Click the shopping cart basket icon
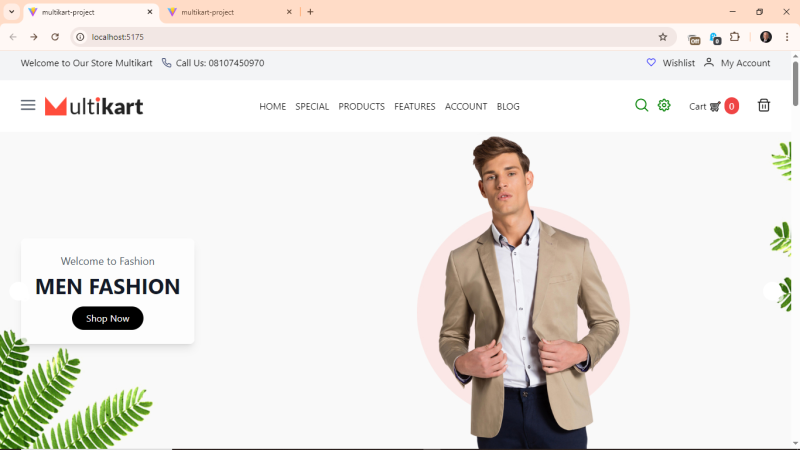The width and height of the screenshot is (800, 450). point(715,106)
